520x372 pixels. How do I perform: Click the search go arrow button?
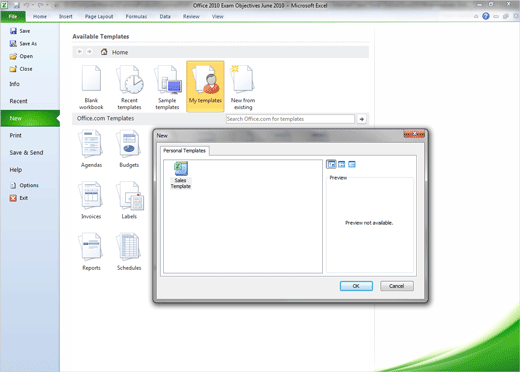(x=362, y=119)
